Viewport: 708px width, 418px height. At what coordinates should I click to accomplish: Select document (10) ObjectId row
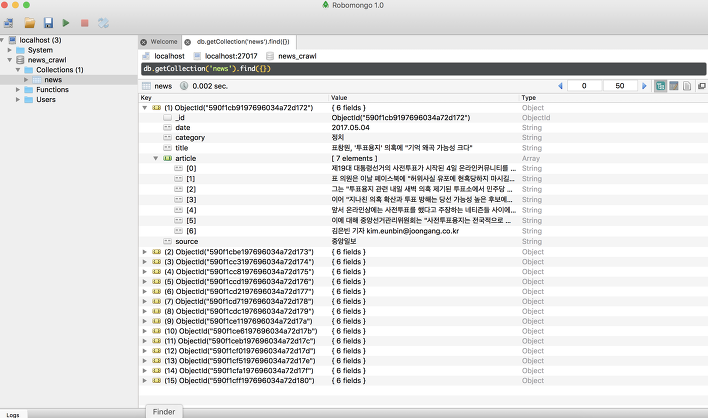click(x=423, y=331)
